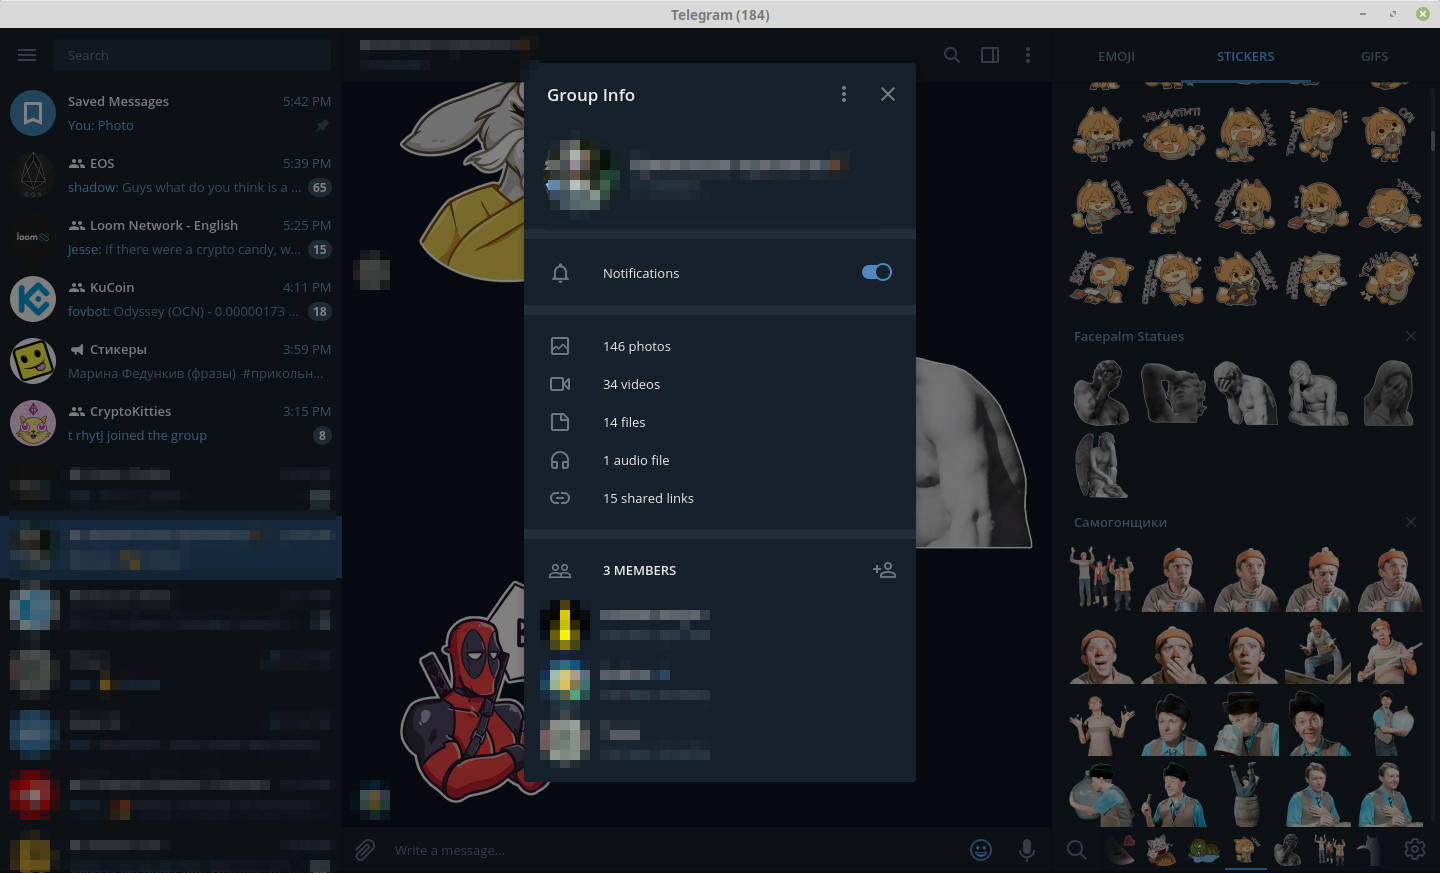This screenshot has width=1440, height=873.
Task: Remove the Самогонщики sticker set
Action: click(1410, 522)
